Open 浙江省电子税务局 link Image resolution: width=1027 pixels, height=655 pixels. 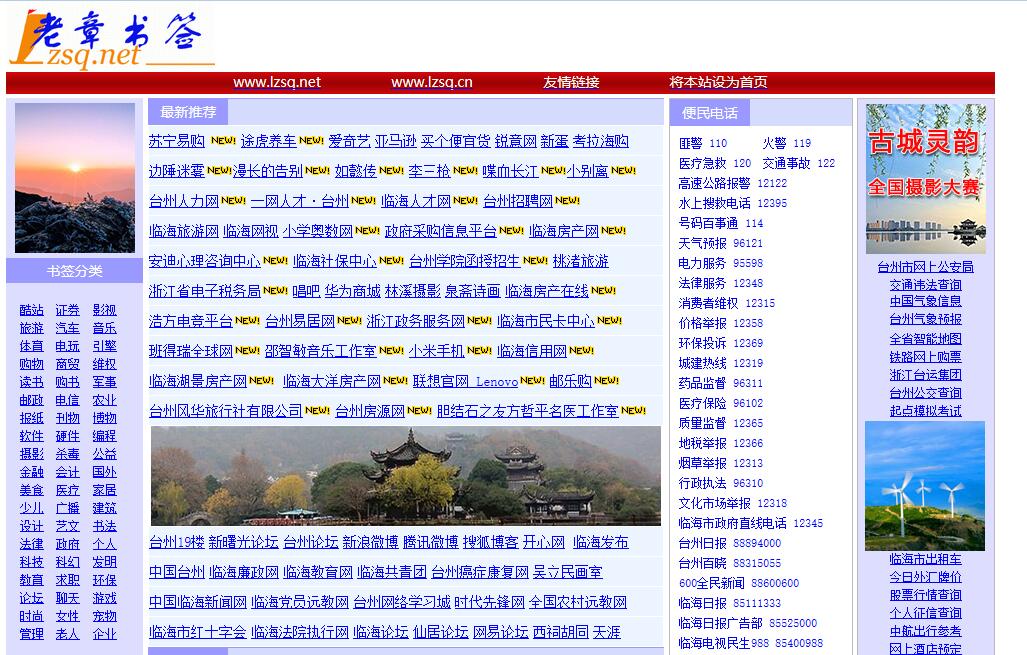click(x=204, y=291)
